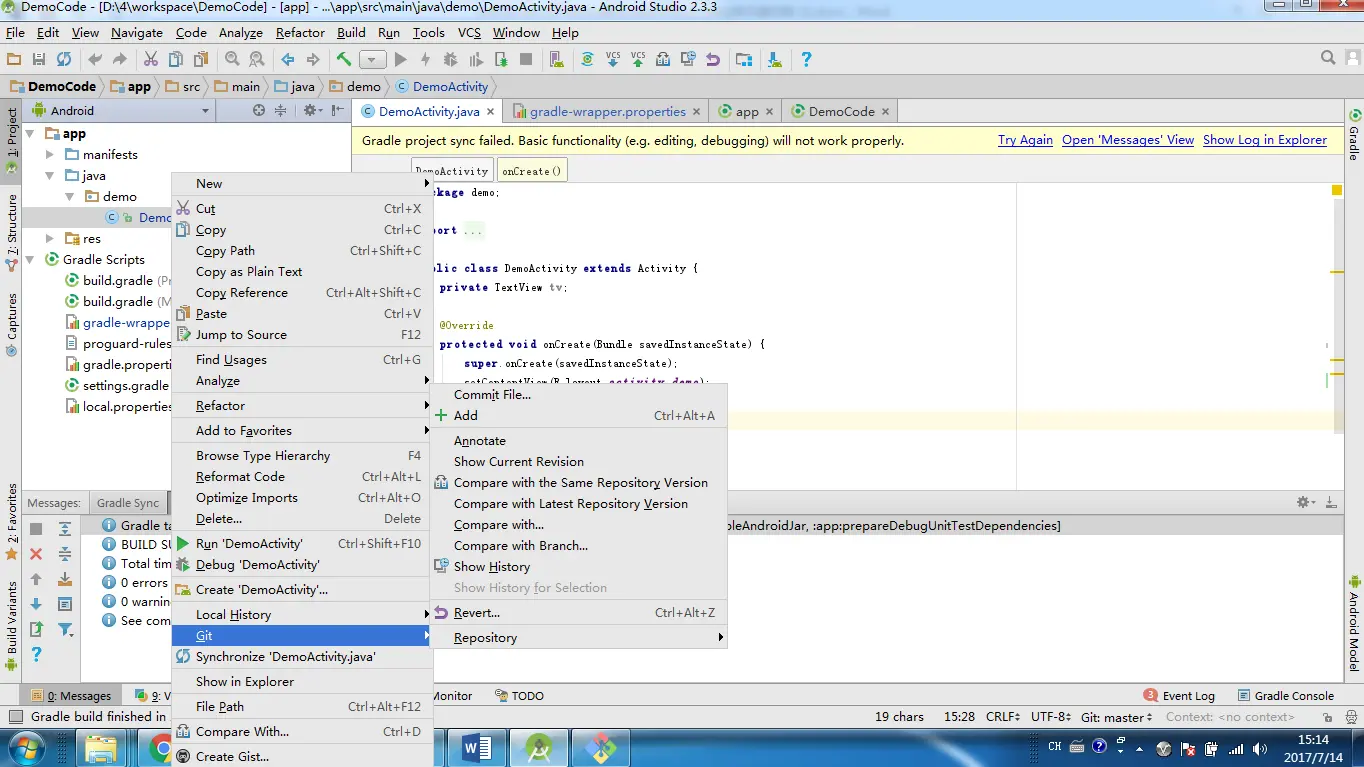Click the green Run app toolbar icon
The height and width of the screenshot is (767, 1364).
coord(400,59)
